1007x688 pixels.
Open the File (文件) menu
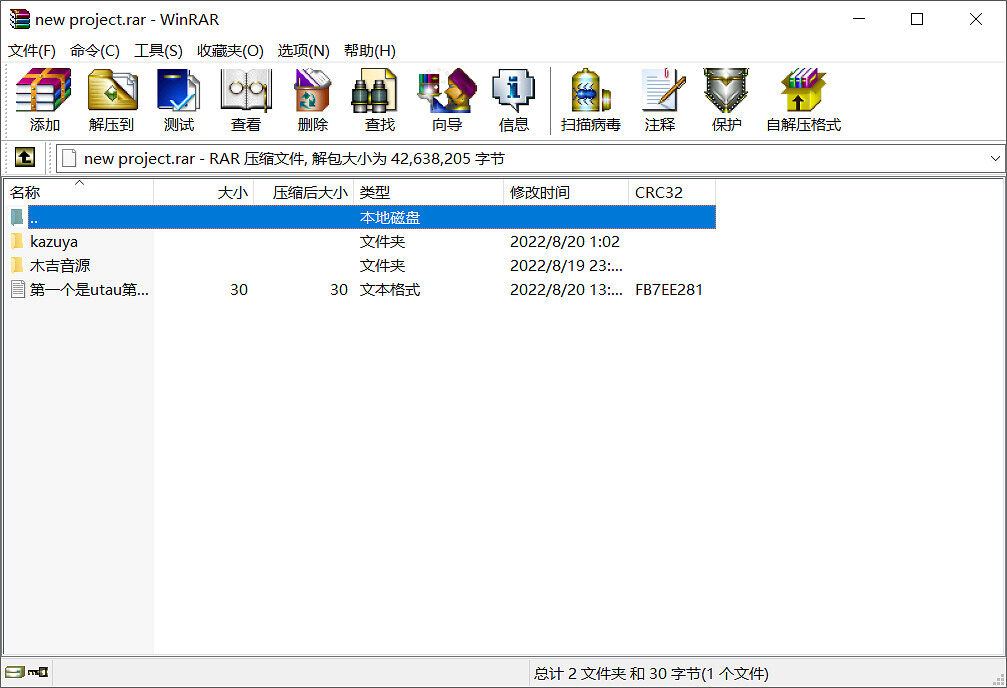click(x=32, y=50)
